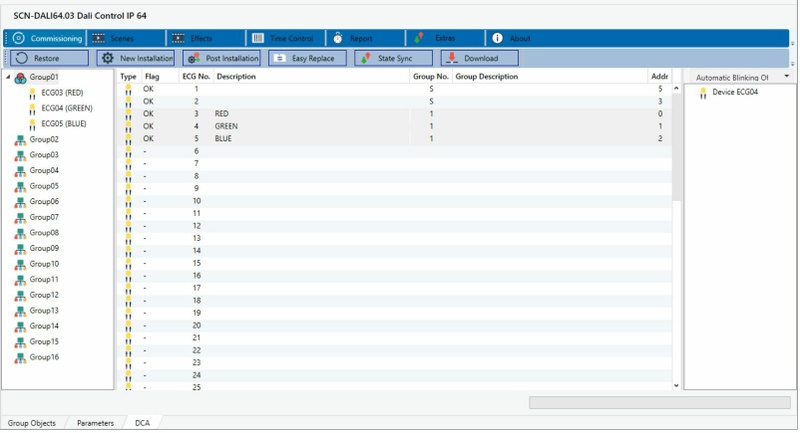
Task: Select ECG No. 20 table row
Action: click(x=394, y=325)
